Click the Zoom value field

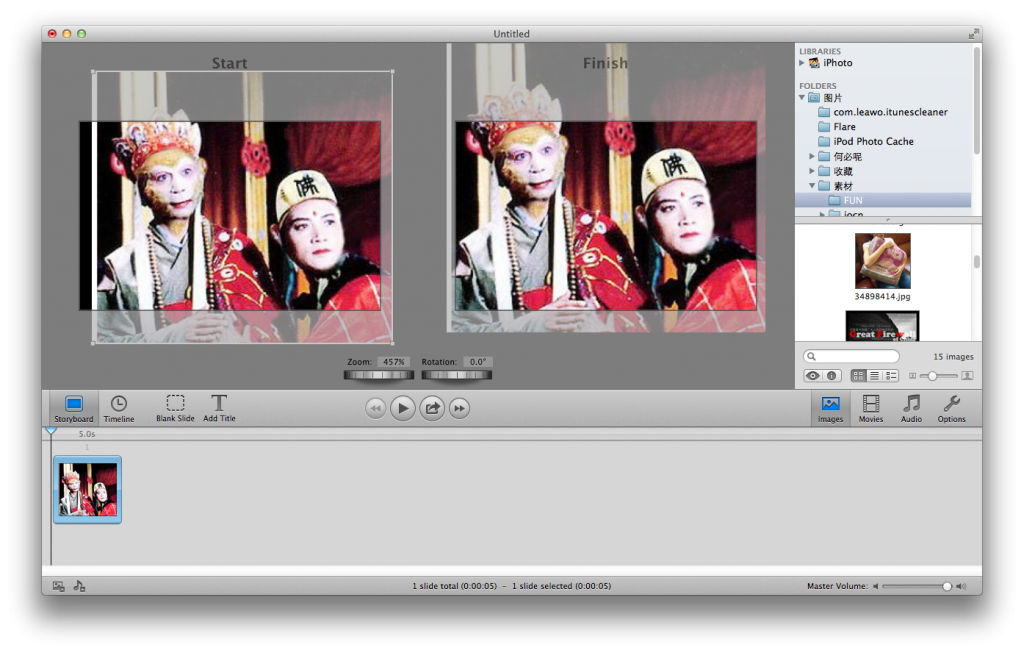coord(393,361)
